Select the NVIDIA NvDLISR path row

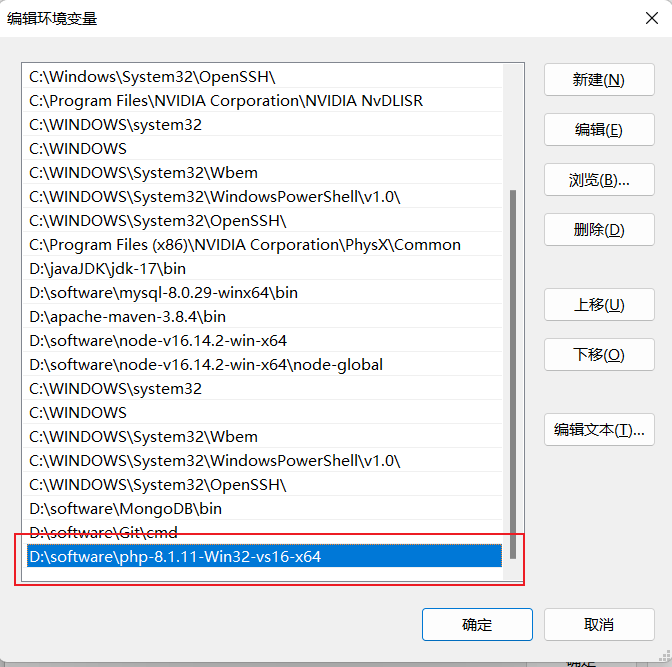click(x=262, y=101)
